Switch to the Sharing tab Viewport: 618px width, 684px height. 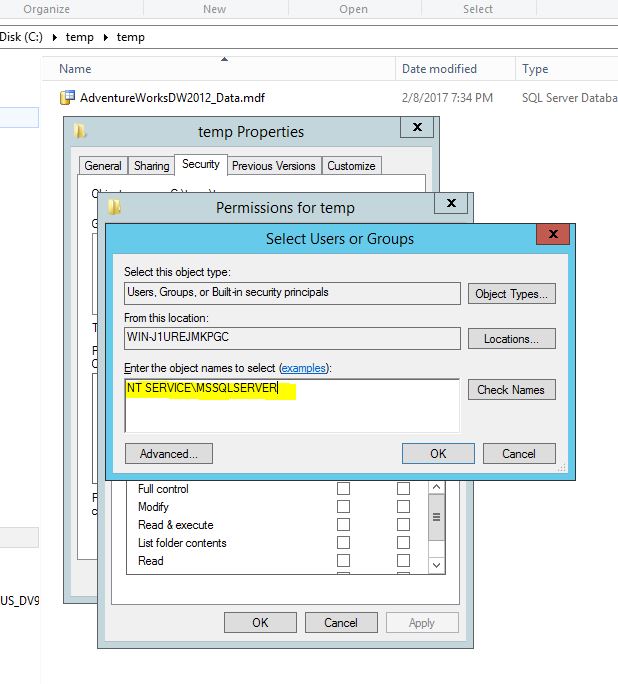point(151,166)
